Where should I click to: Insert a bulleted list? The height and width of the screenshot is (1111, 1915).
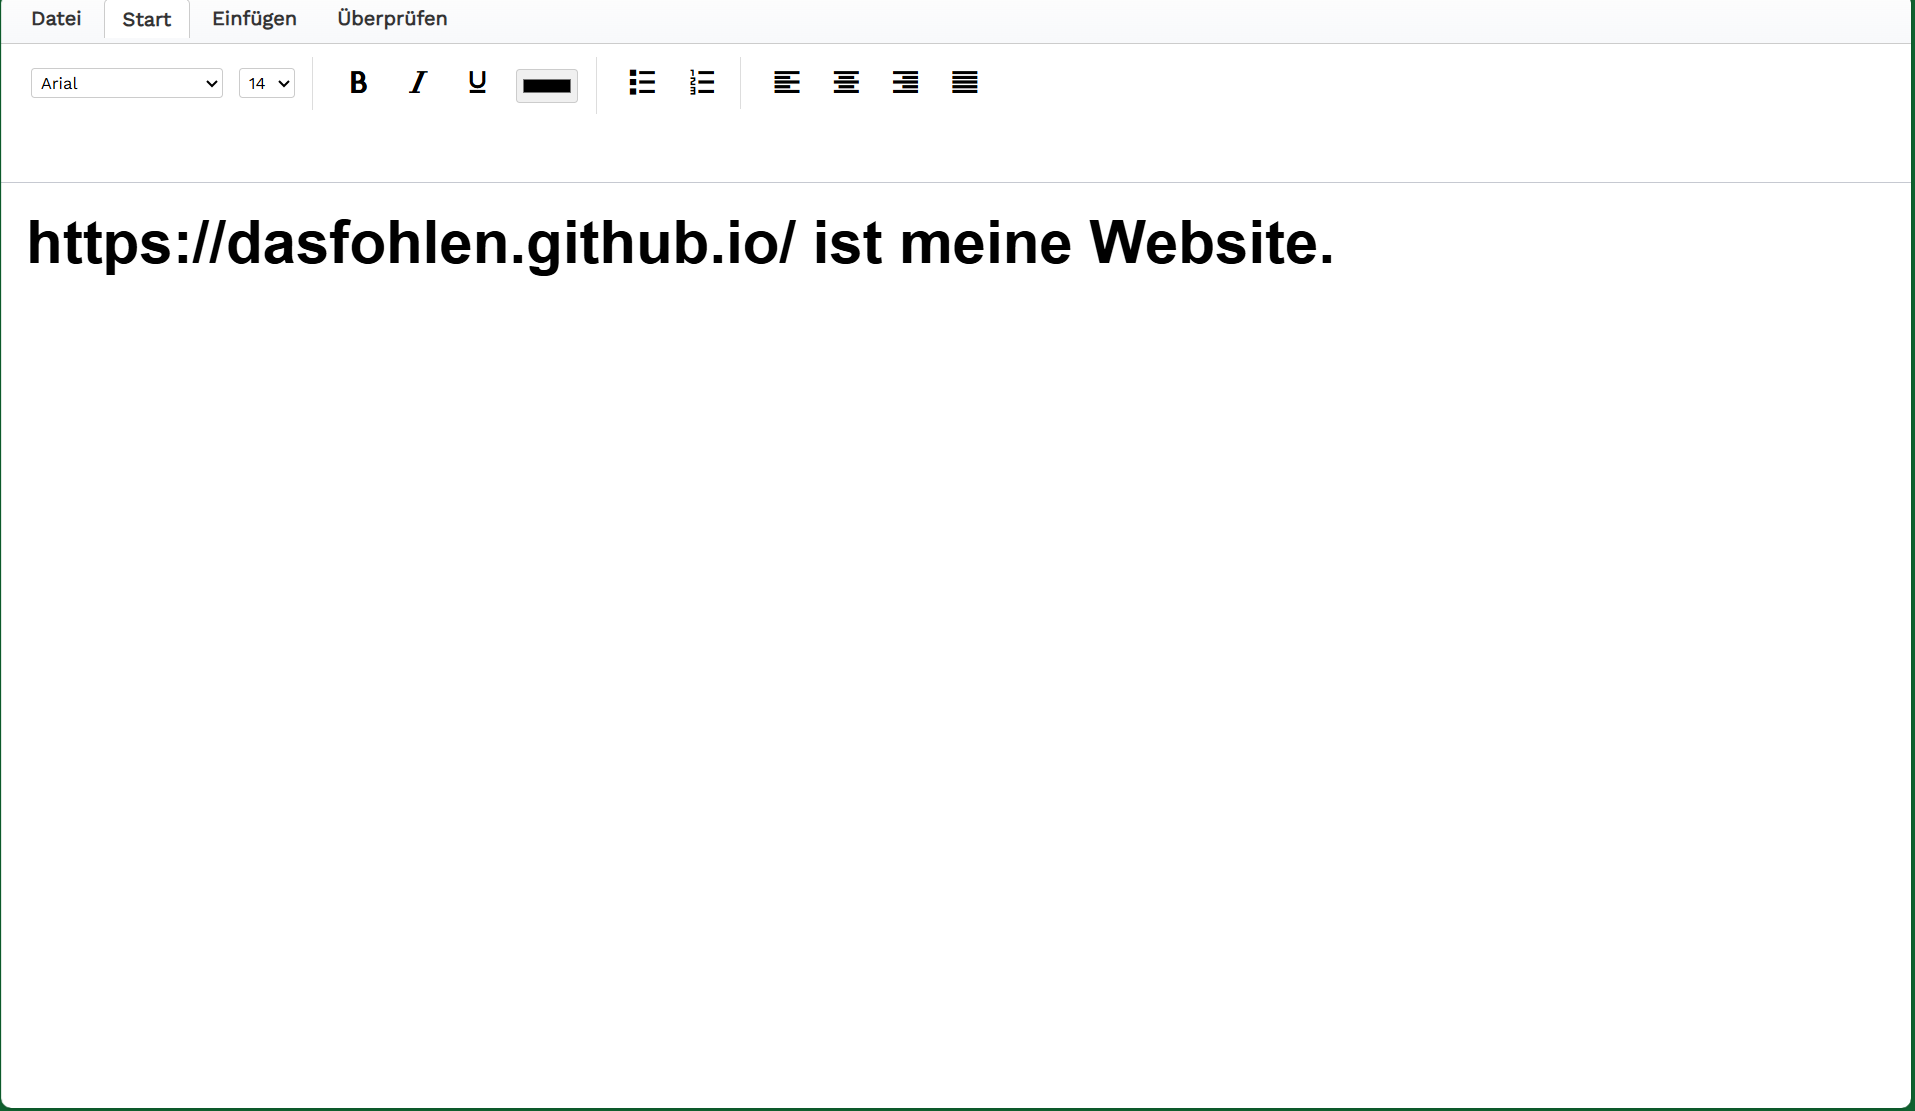click(x=642, y=83)
